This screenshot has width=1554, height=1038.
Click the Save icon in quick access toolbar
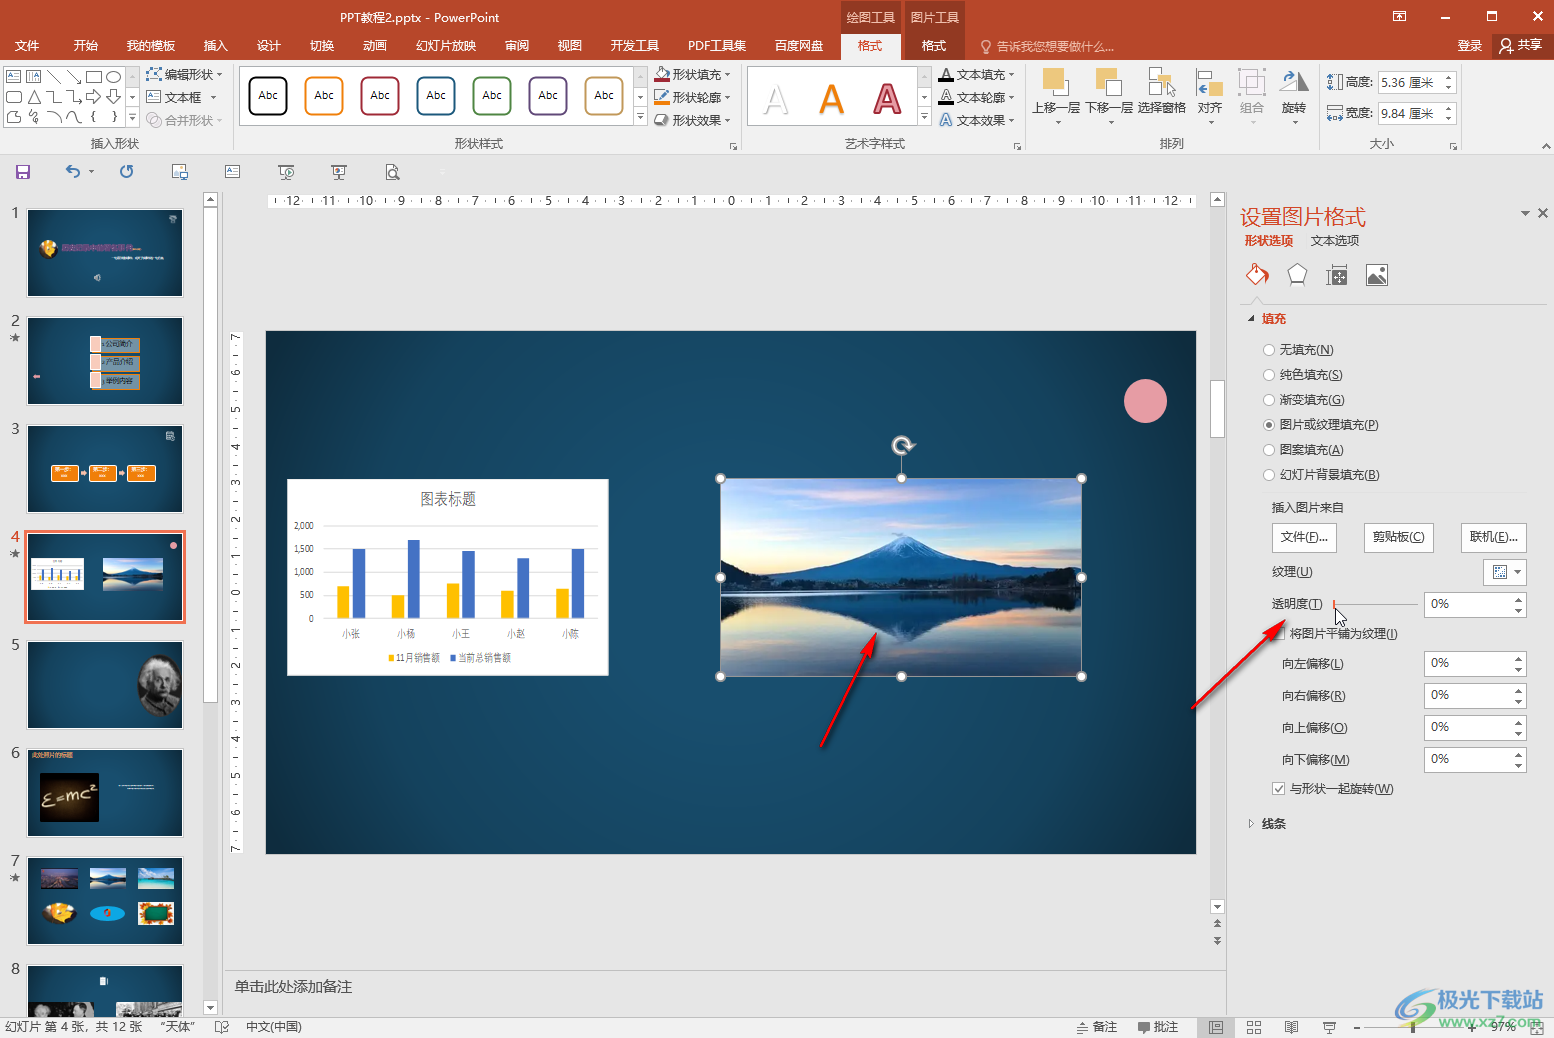23,172
